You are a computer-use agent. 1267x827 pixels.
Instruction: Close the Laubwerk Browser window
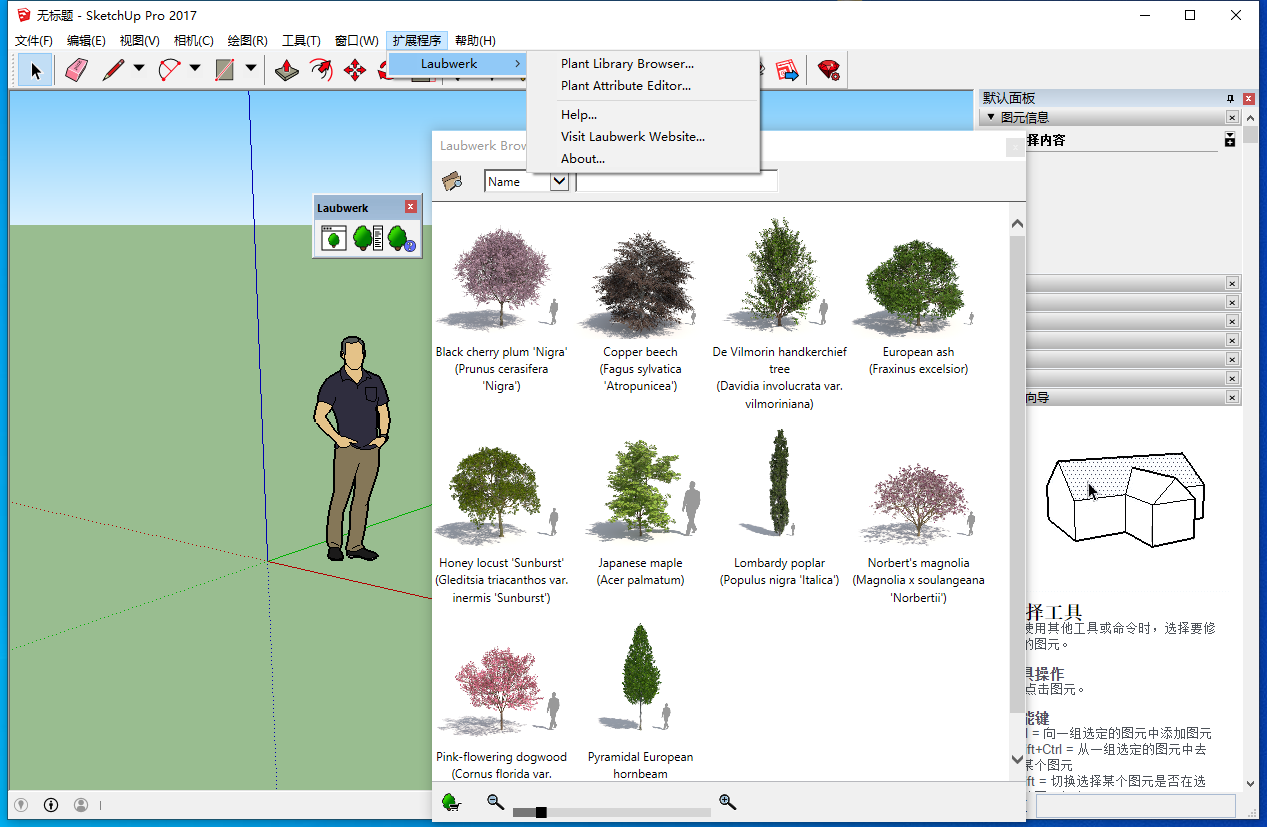[x=1015, y=147]
